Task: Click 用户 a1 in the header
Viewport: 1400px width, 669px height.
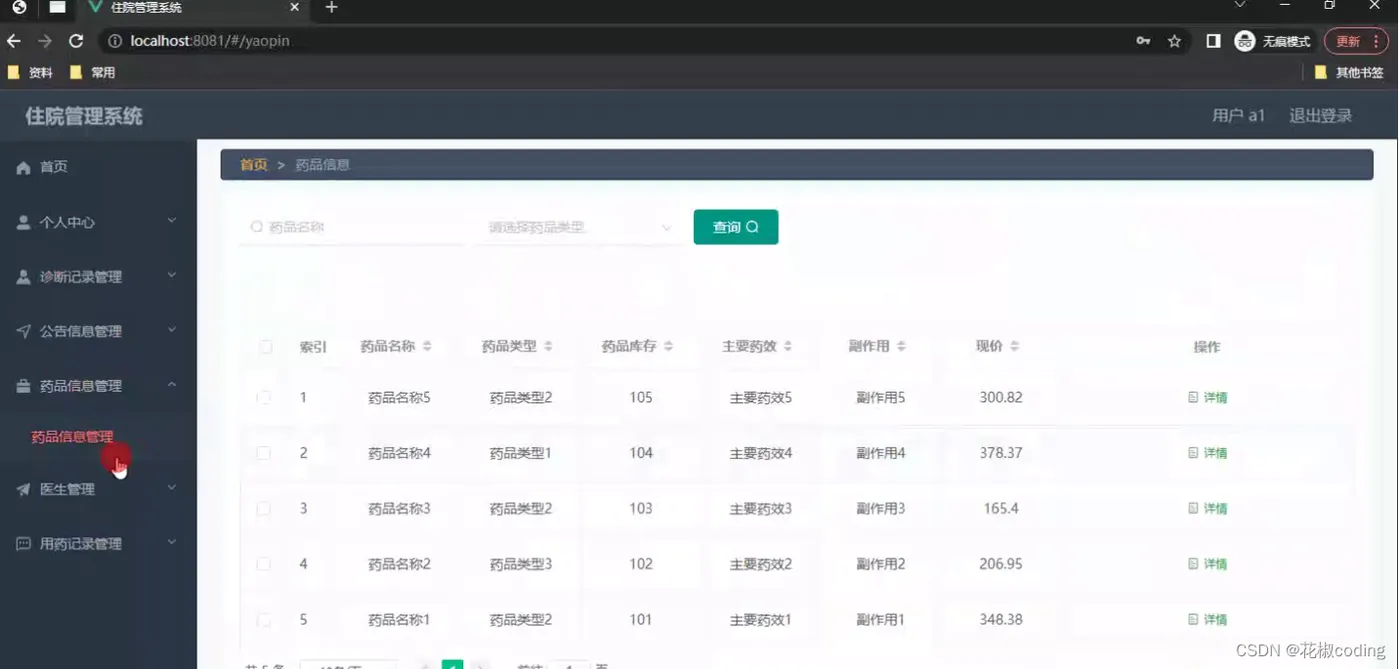Action: pos(1238,116)
